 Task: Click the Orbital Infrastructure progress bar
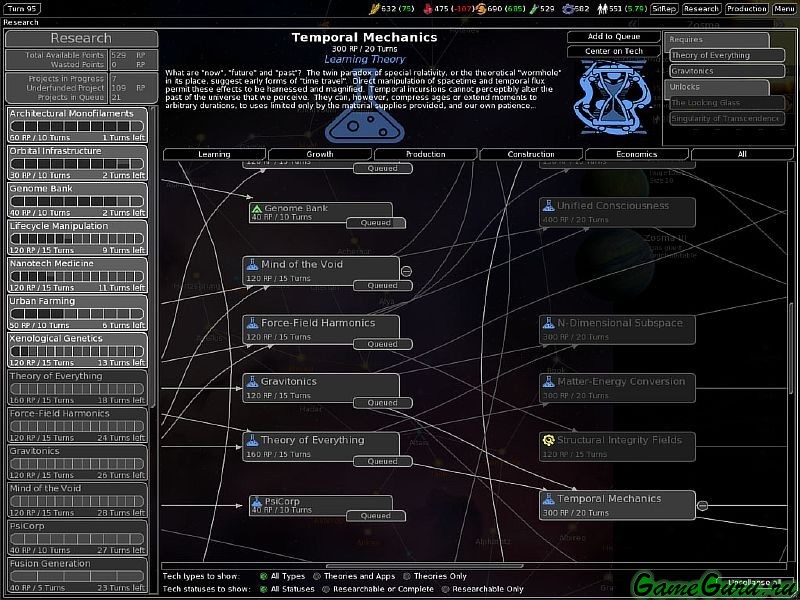tap(77, 164)
